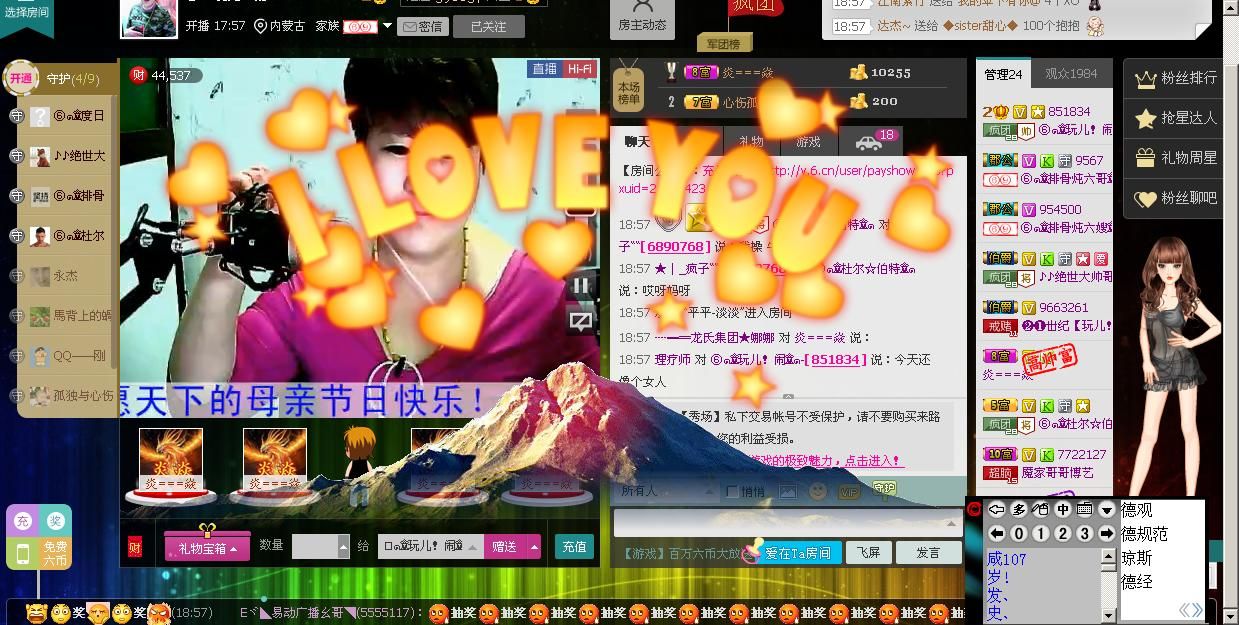The width and height of the screenshot is (1239, 625).
Task: Click the video screen toggle icon below pause
Action: point(580,321)
